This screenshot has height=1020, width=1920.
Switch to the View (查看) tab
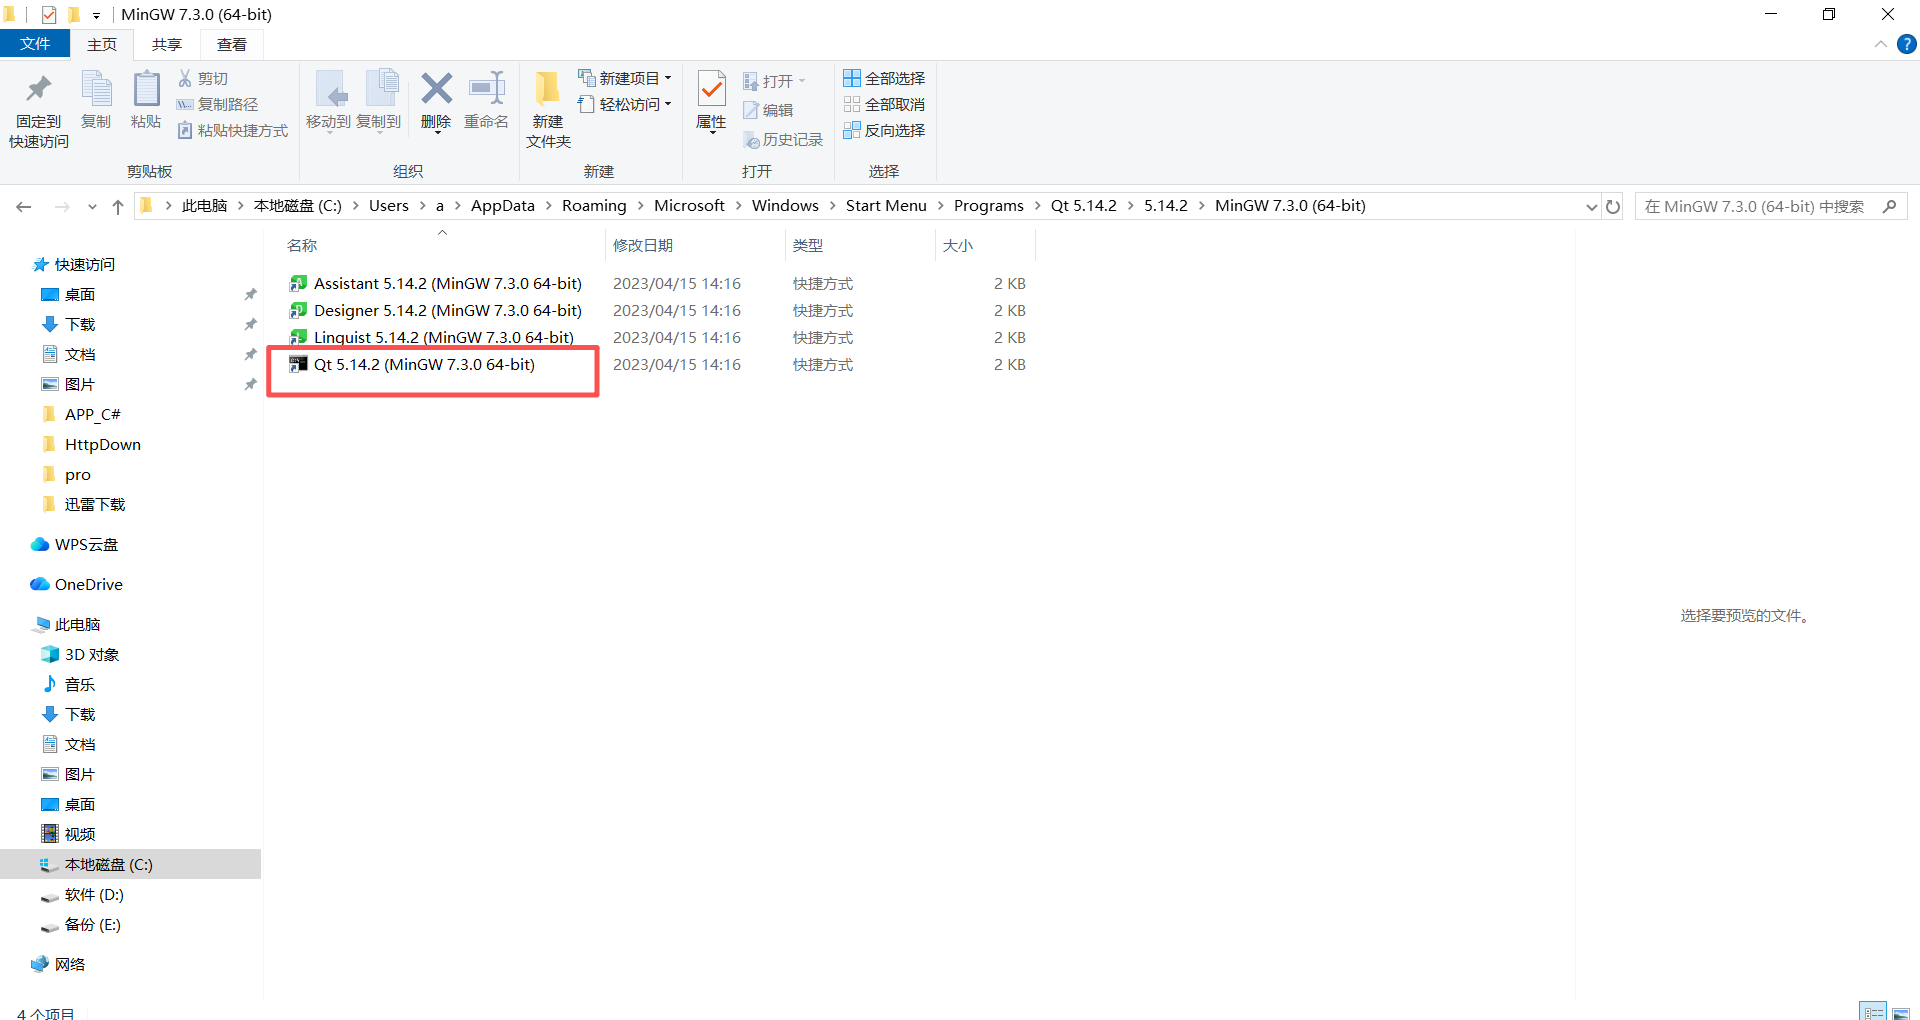[232, 44]
